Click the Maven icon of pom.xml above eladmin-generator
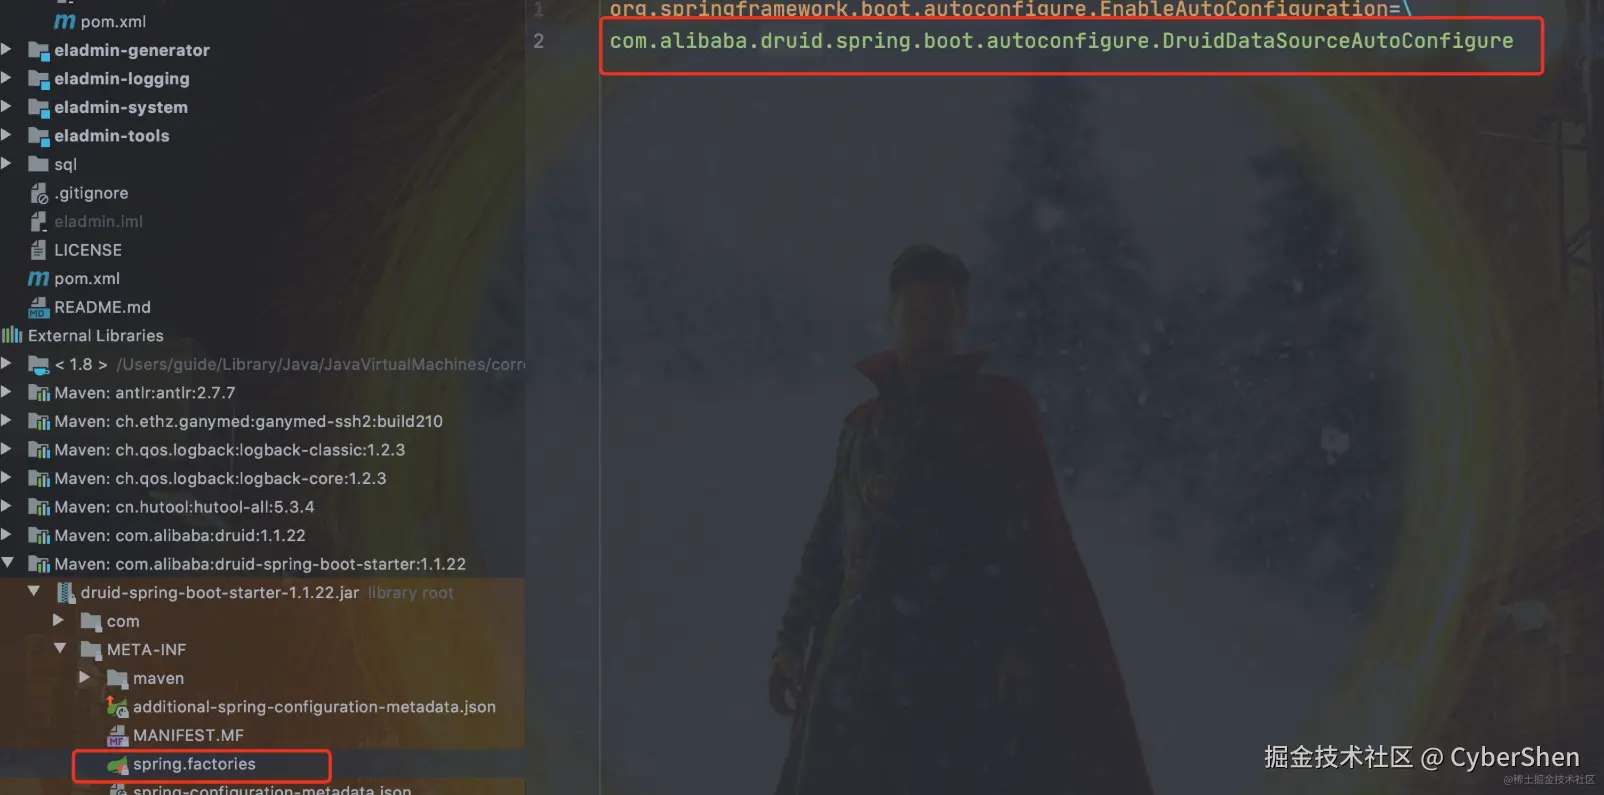 point(64,21)
